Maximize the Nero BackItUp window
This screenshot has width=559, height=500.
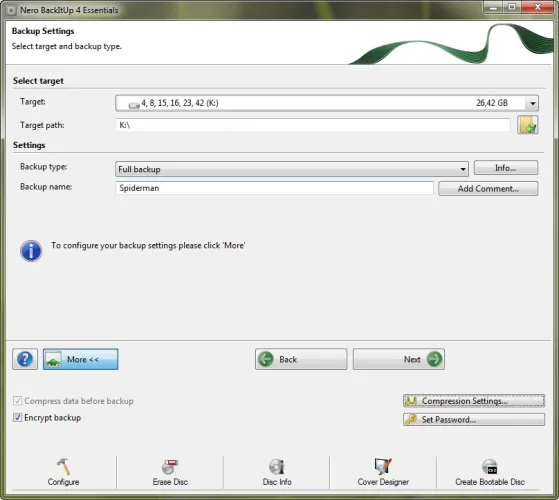[x=512, y=8]
